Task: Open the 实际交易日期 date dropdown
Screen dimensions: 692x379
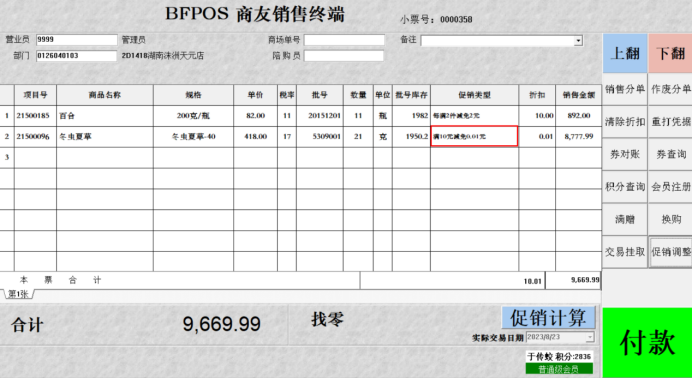Action: 590,338
